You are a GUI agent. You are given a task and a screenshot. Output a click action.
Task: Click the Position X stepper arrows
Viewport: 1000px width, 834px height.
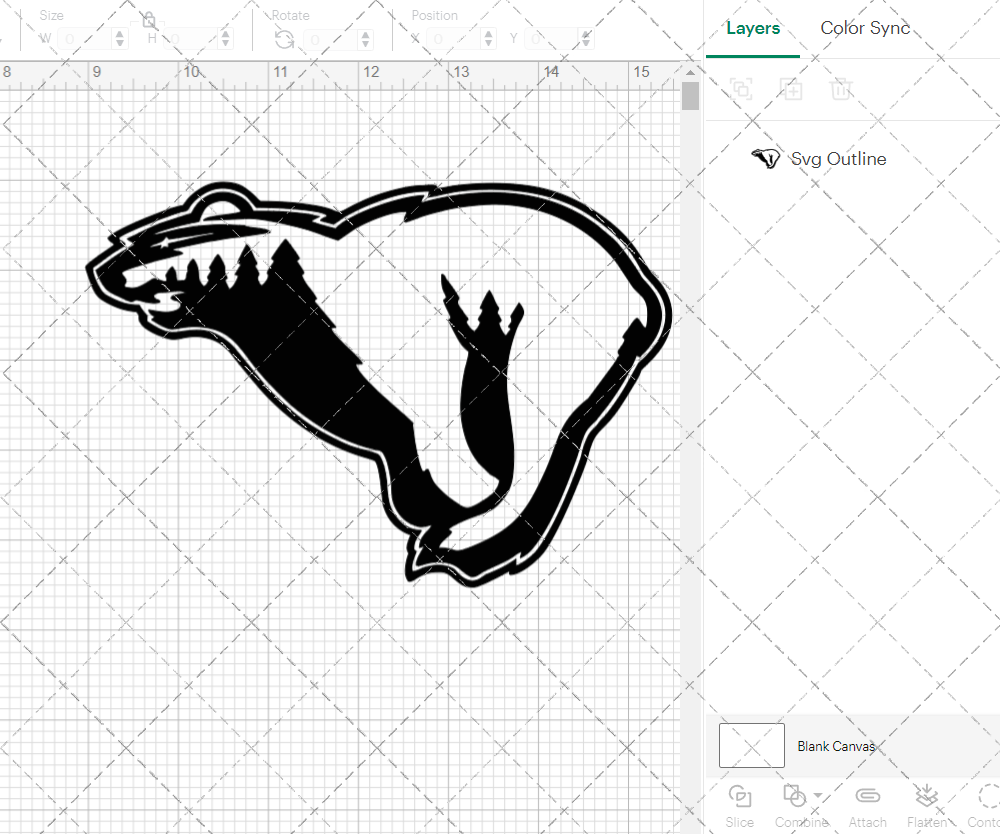point(489,40)
